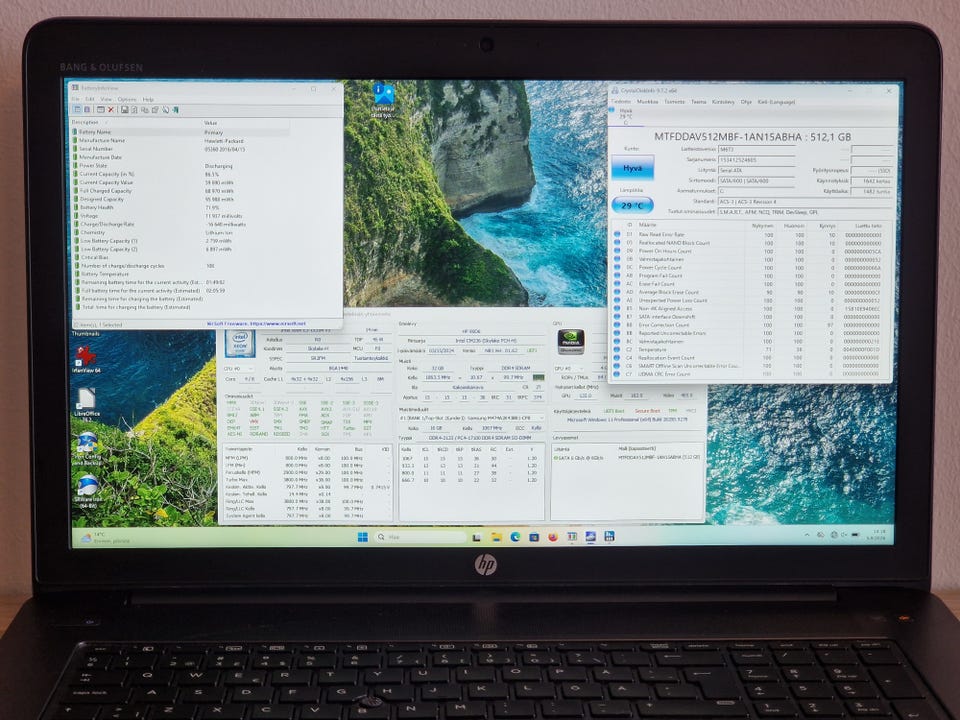Click the properties window icon in BatteryInfoView toolbar
960x720 pixels.
point(100,110)
